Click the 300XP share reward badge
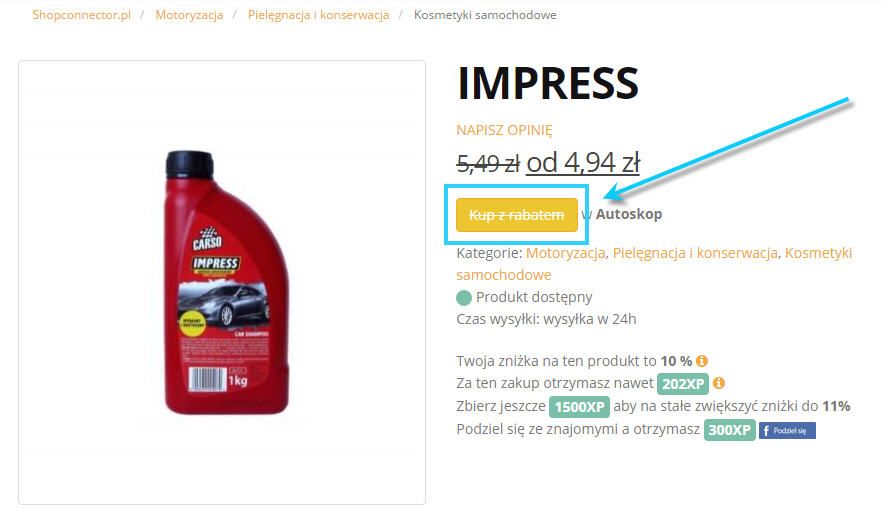The image size is (885, 511). coord(729,430)
